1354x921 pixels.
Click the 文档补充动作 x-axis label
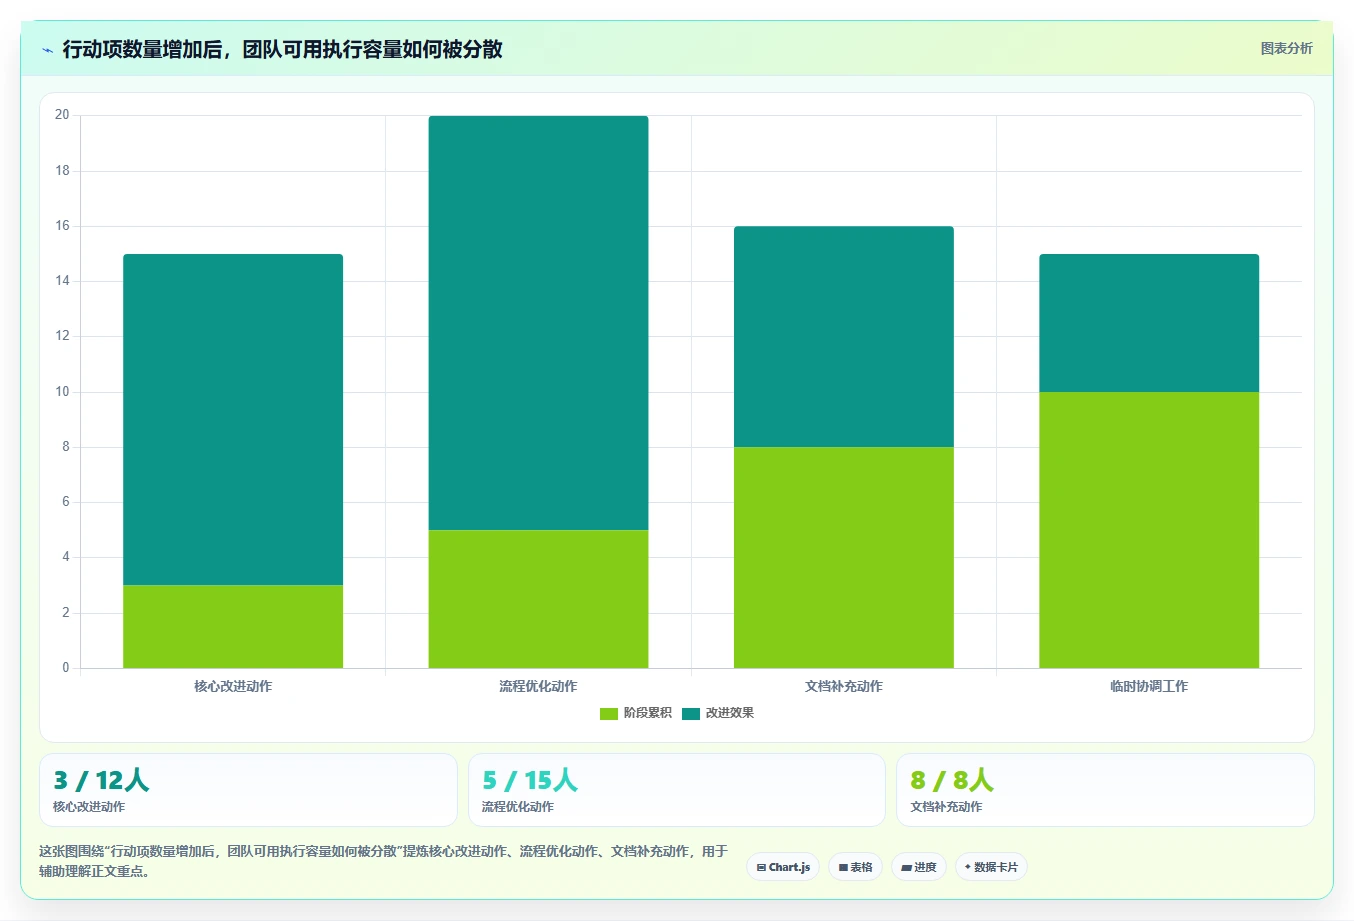(x=844, y=686)
